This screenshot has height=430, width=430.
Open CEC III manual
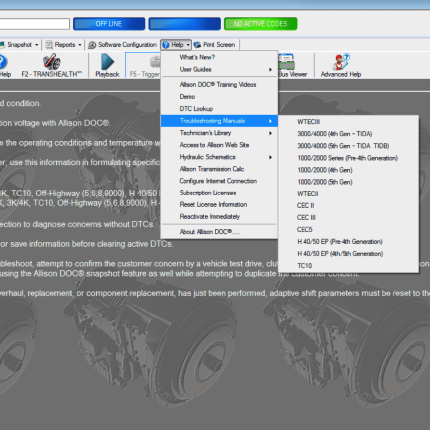click(x=348, y=217)
